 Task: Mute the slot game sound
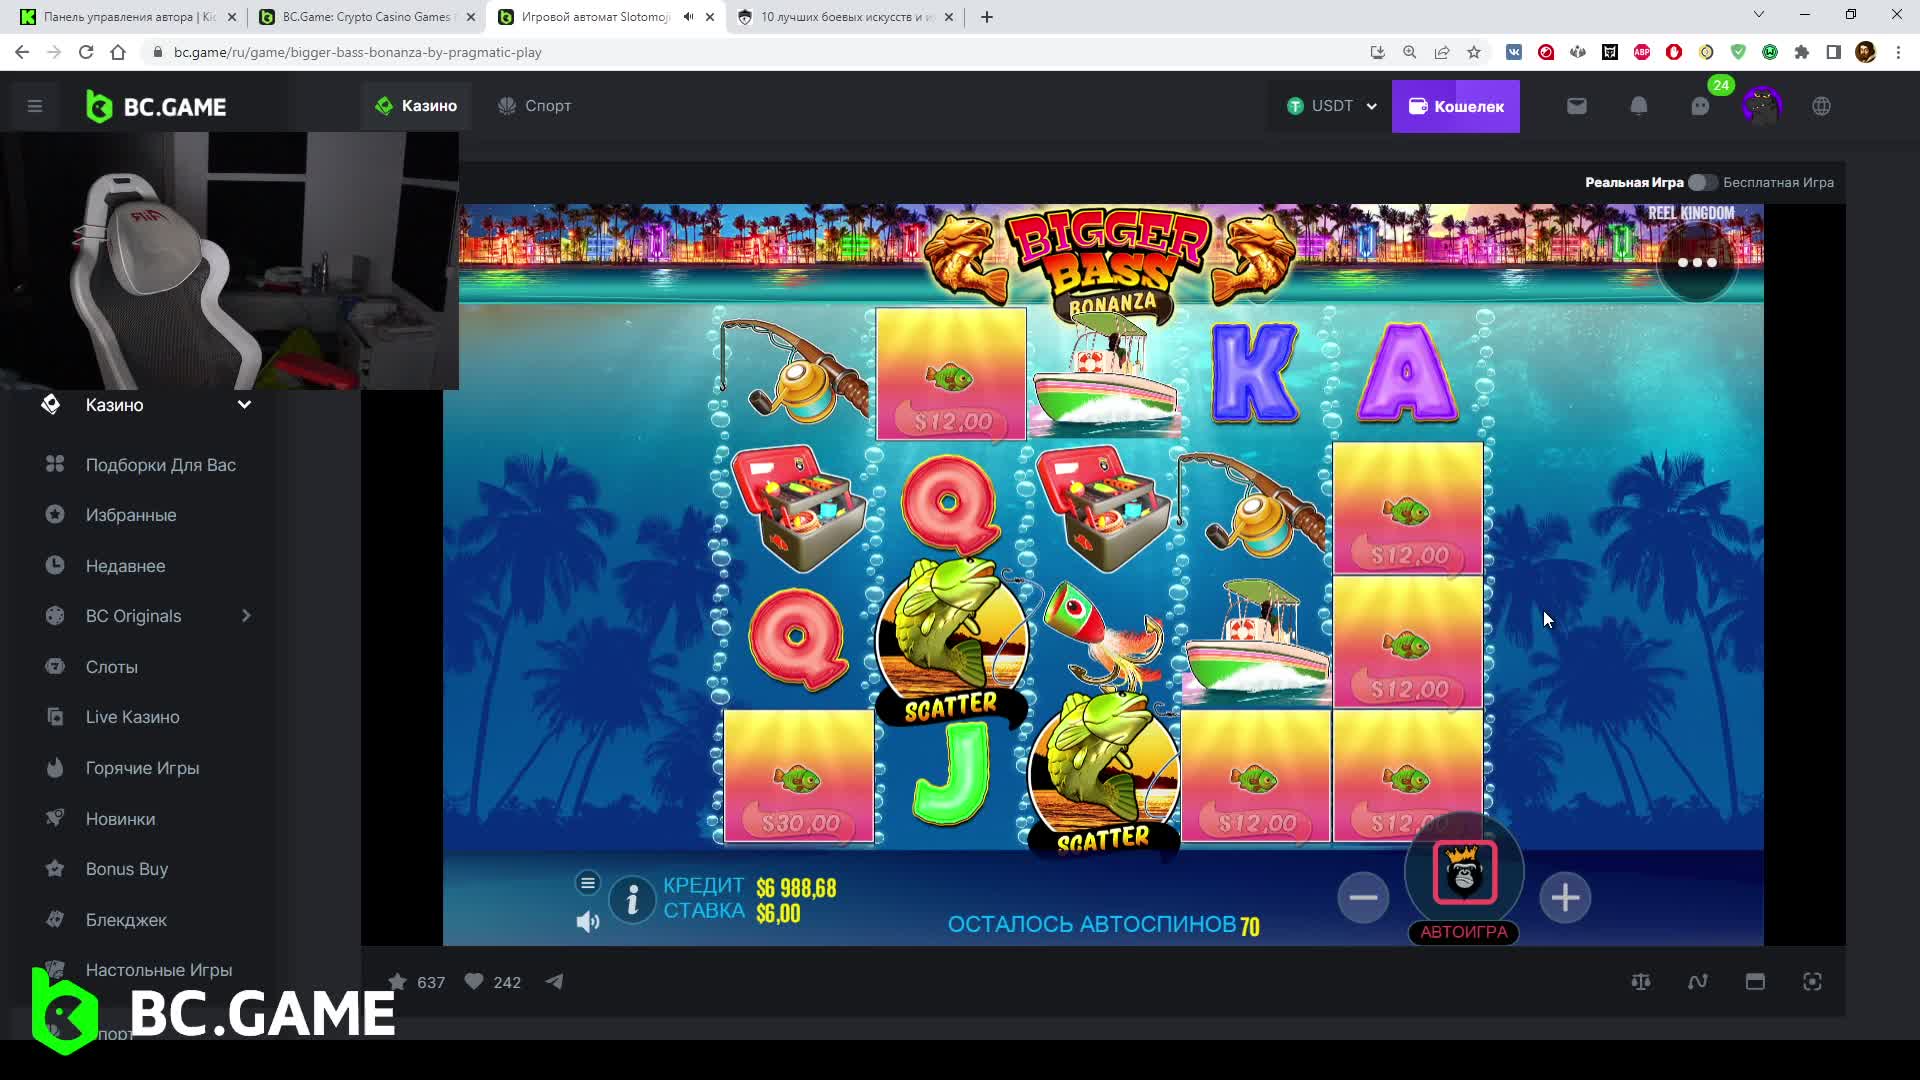pos(588,921)
